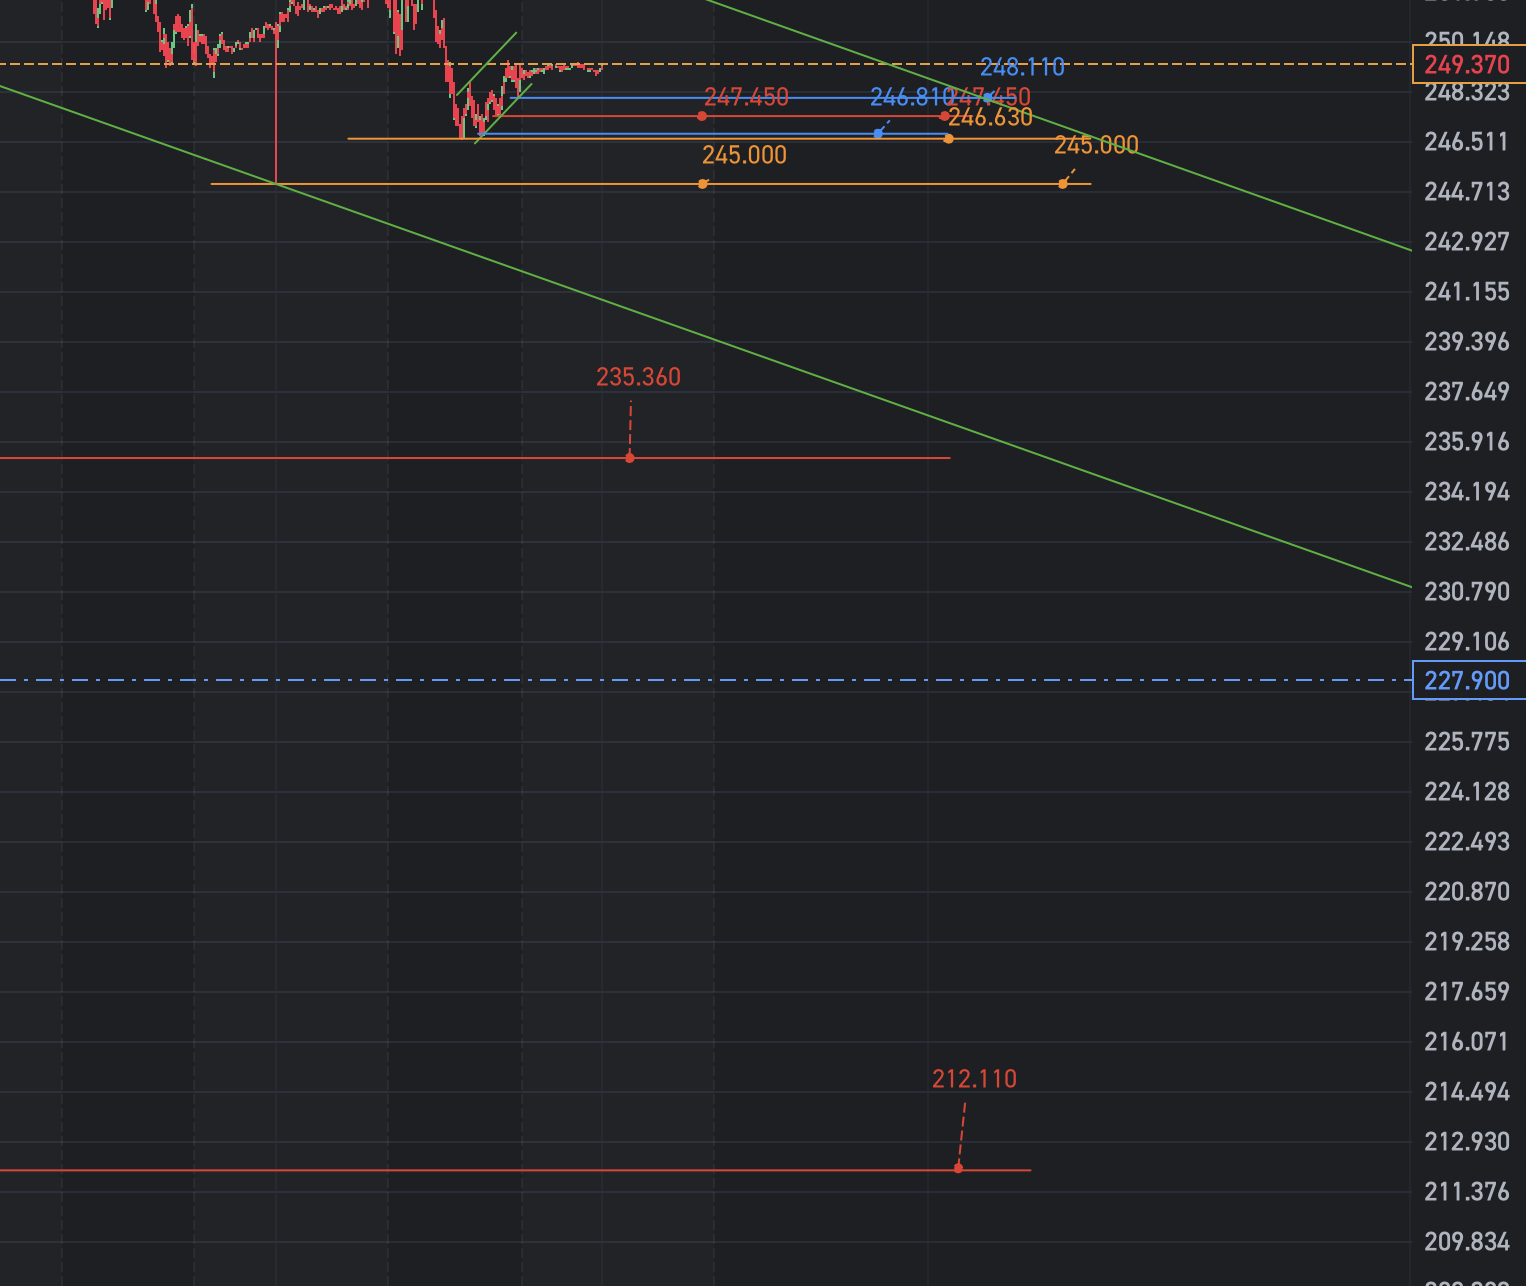Click the 248.323 price axis value
The width and height of the screenshot is (1526, 1286).
click(x=1467, y=93)
